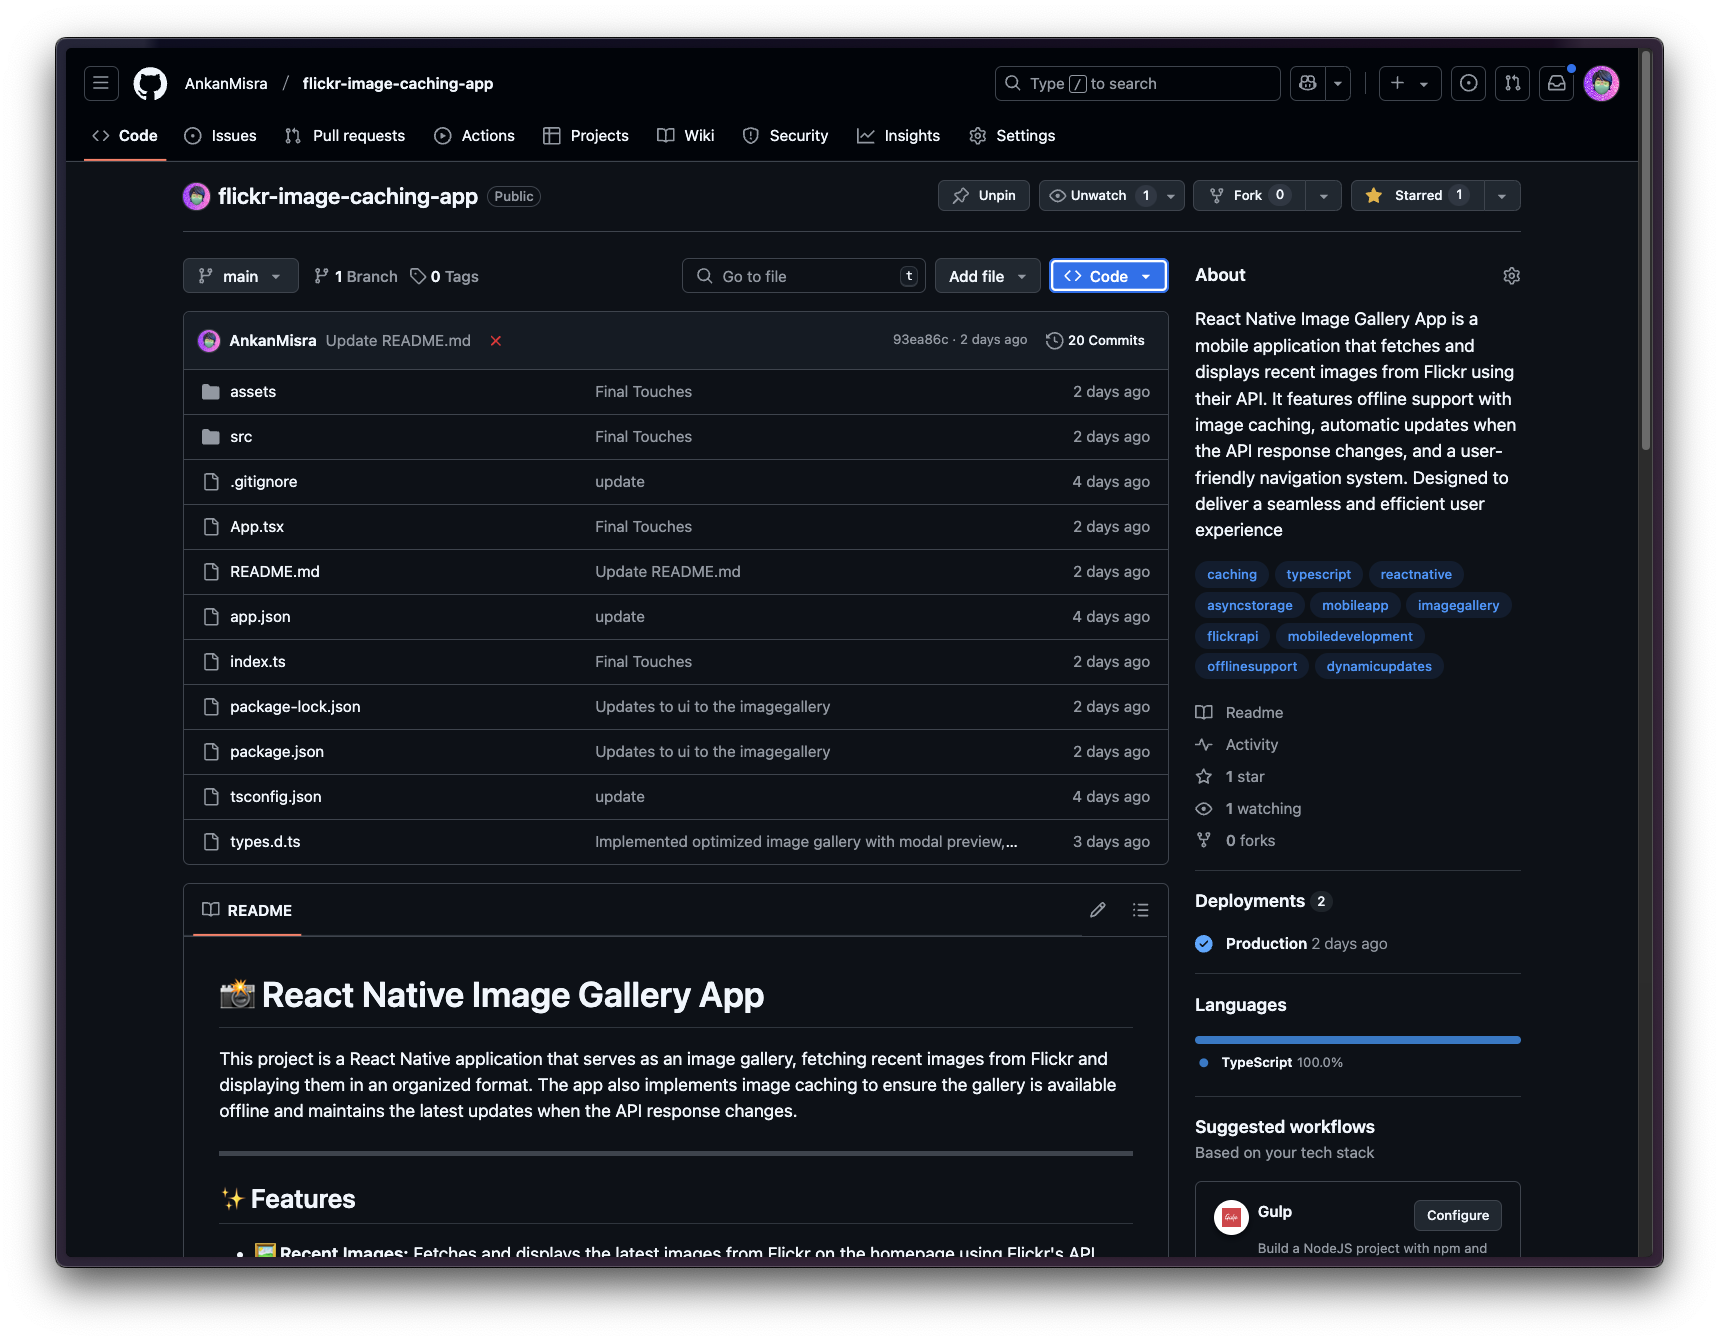
Task: Click the 1 star icon in About
Action: point(1204,777)
